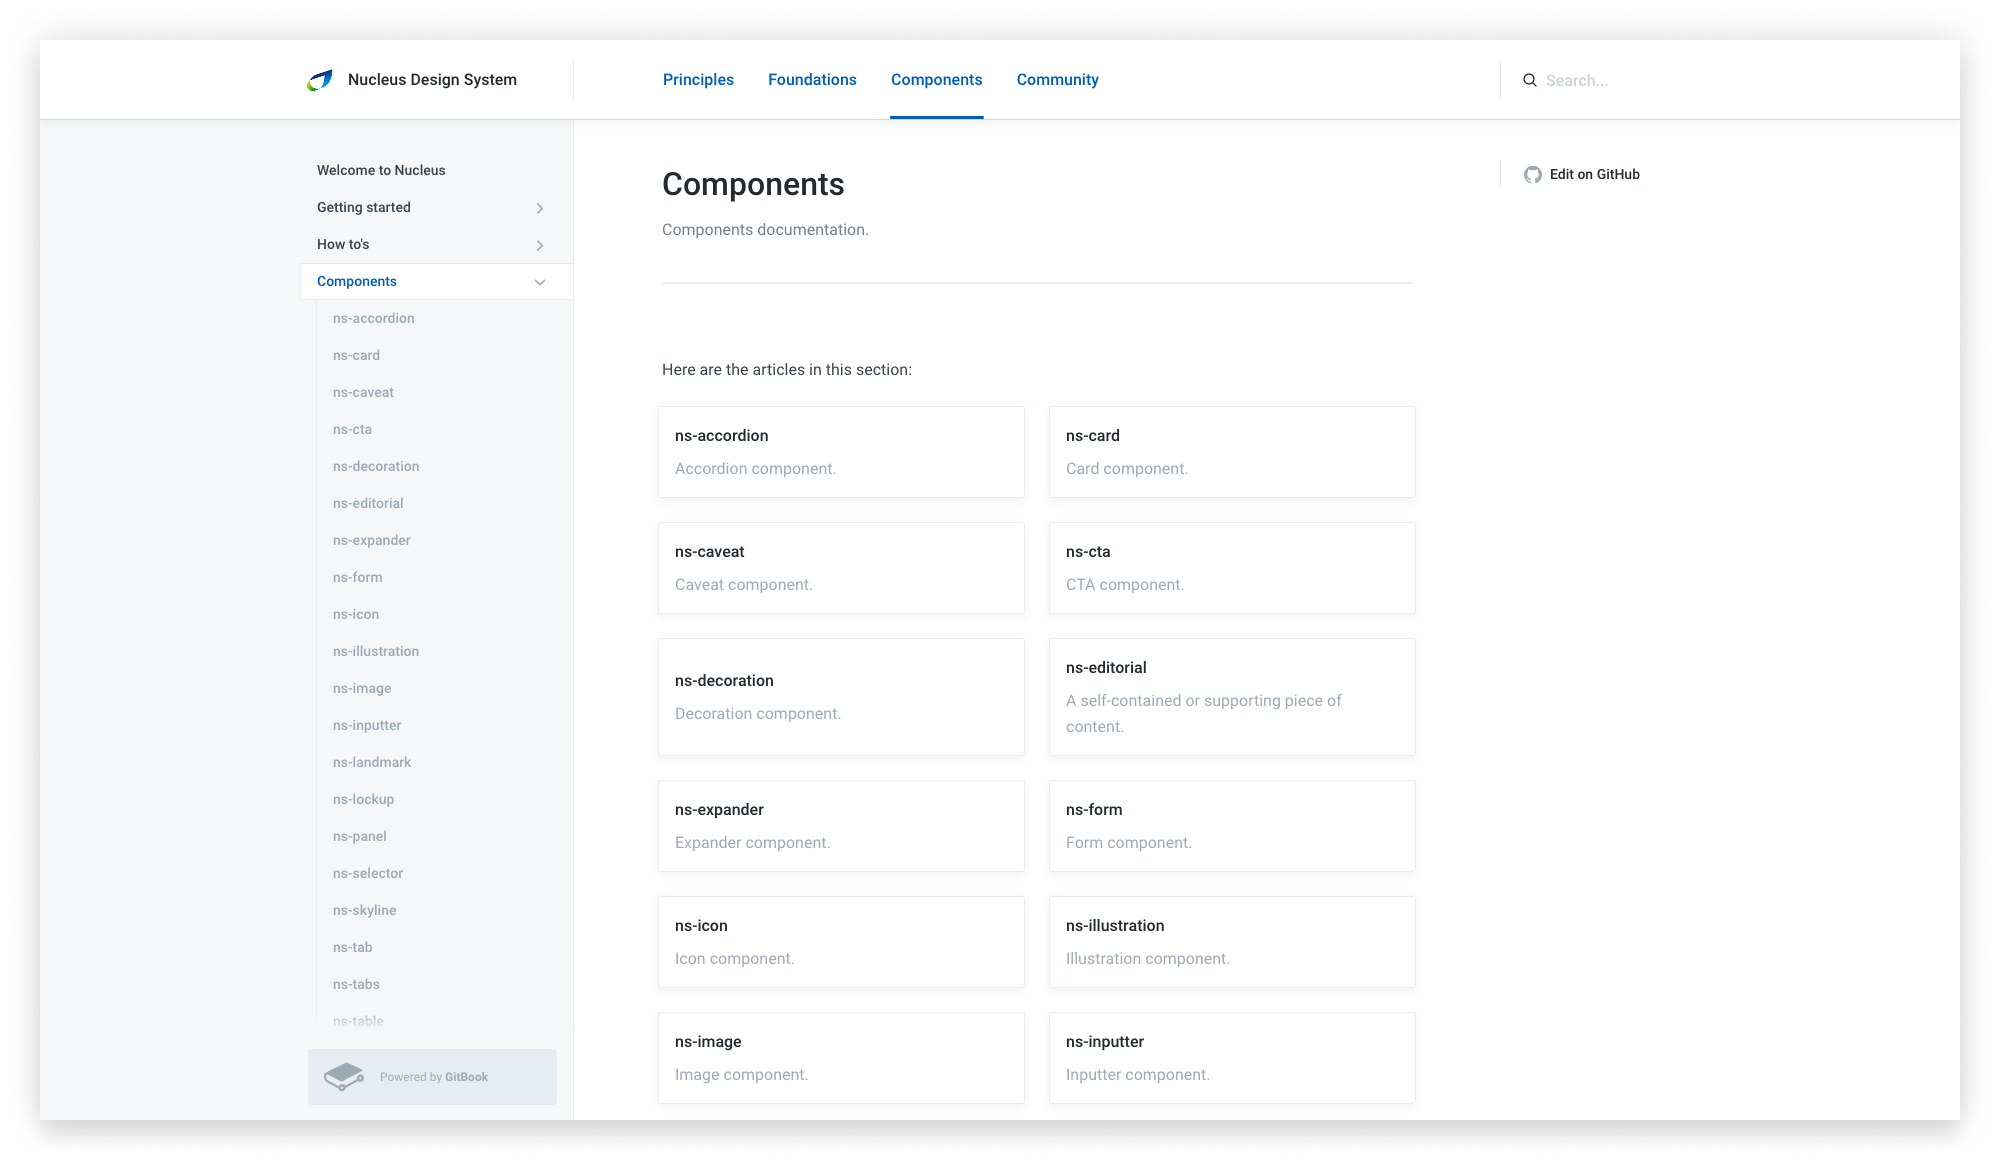The height and width of the screenshot is (1160, 2000).
Task: Open the ns-inputter article card
Action: 1232,1058
